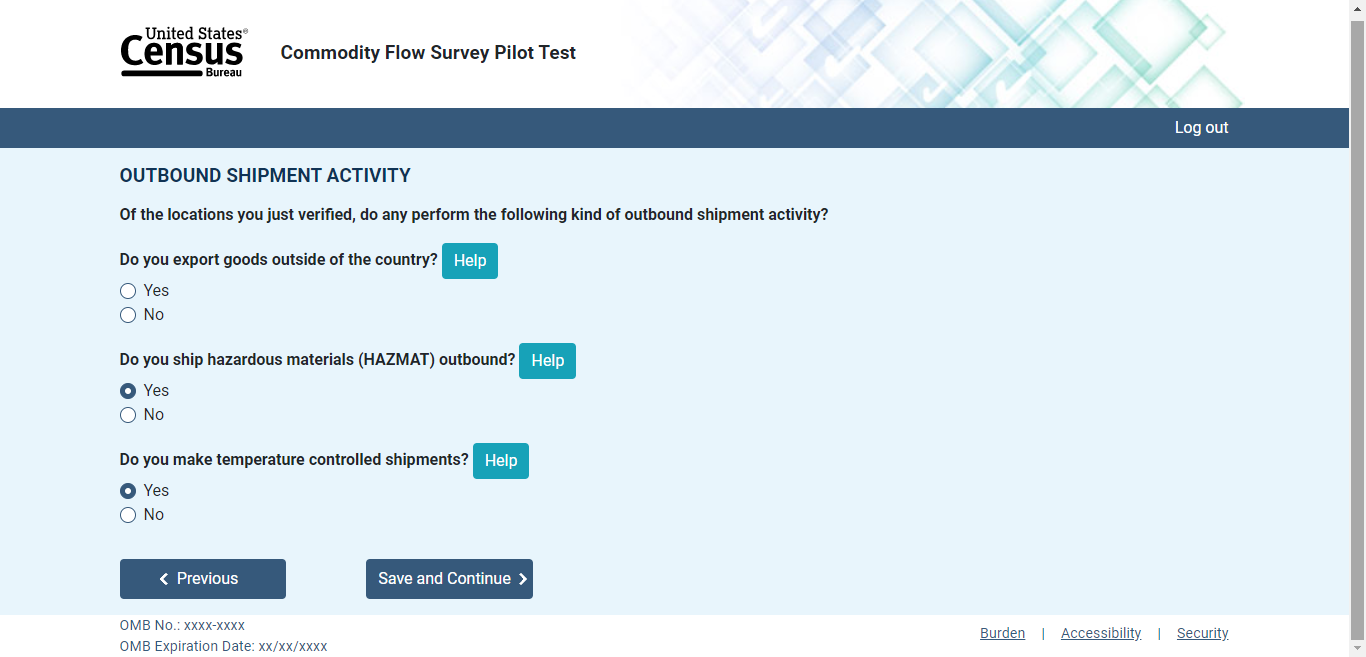Open Help for the HAZMAT question
The width and height of the screenshot is (1366, 657).
click(x=547, y=361)
